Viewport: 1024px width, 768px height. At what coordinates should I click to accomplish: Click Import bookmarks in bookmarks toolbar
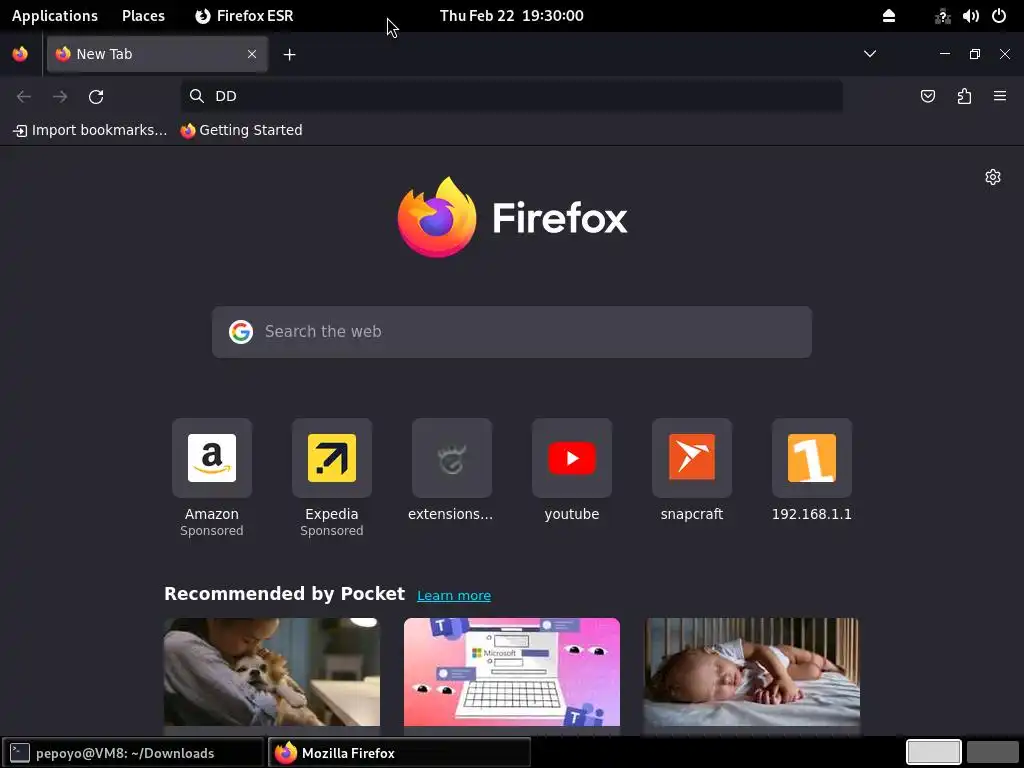(90, 131)
